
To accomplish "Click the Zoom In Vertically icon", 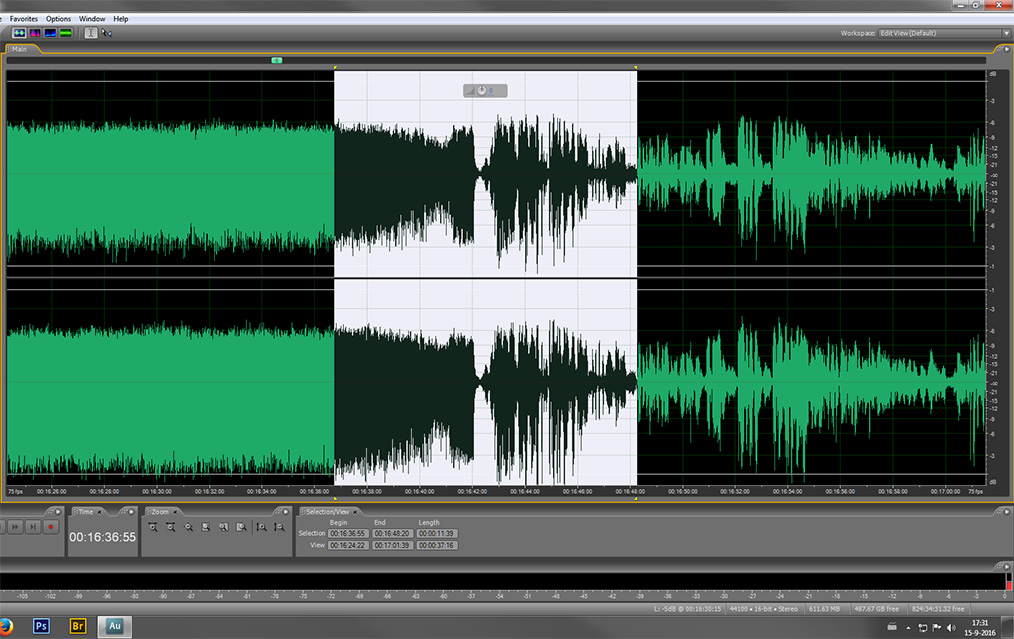I will click(261, 527).
